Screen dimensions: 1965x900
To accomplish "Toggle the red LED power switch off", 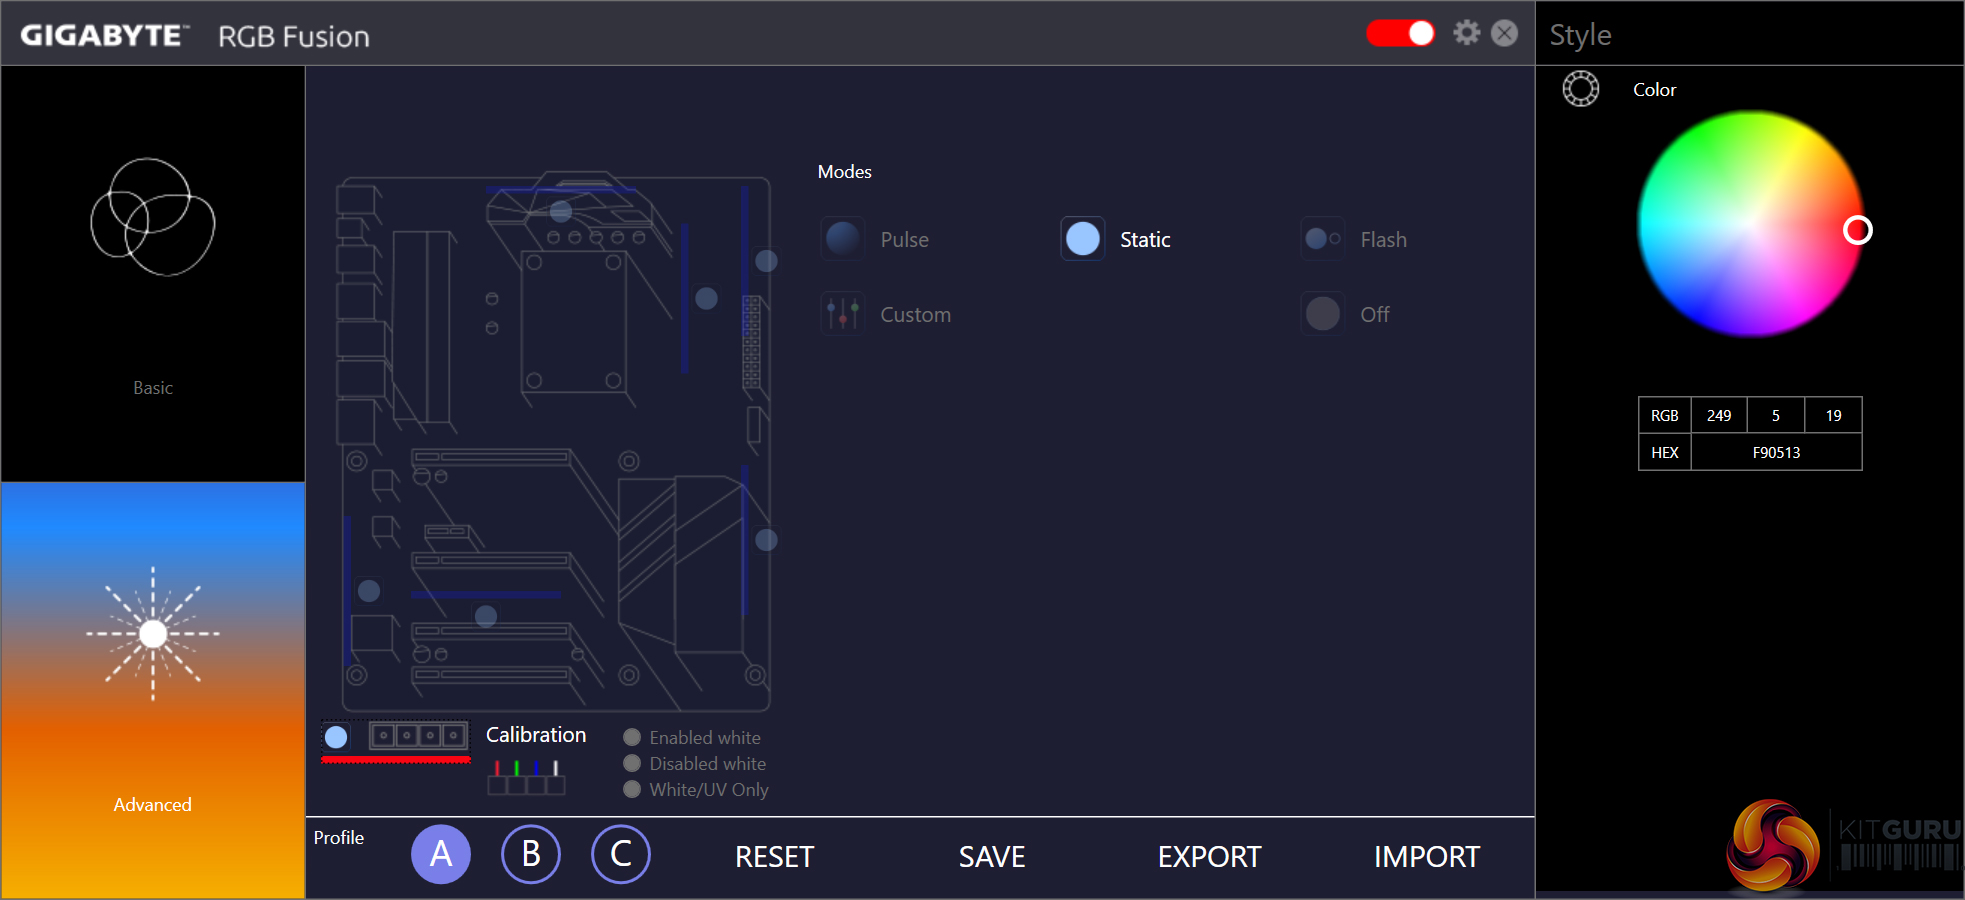I will point(1400,33).
